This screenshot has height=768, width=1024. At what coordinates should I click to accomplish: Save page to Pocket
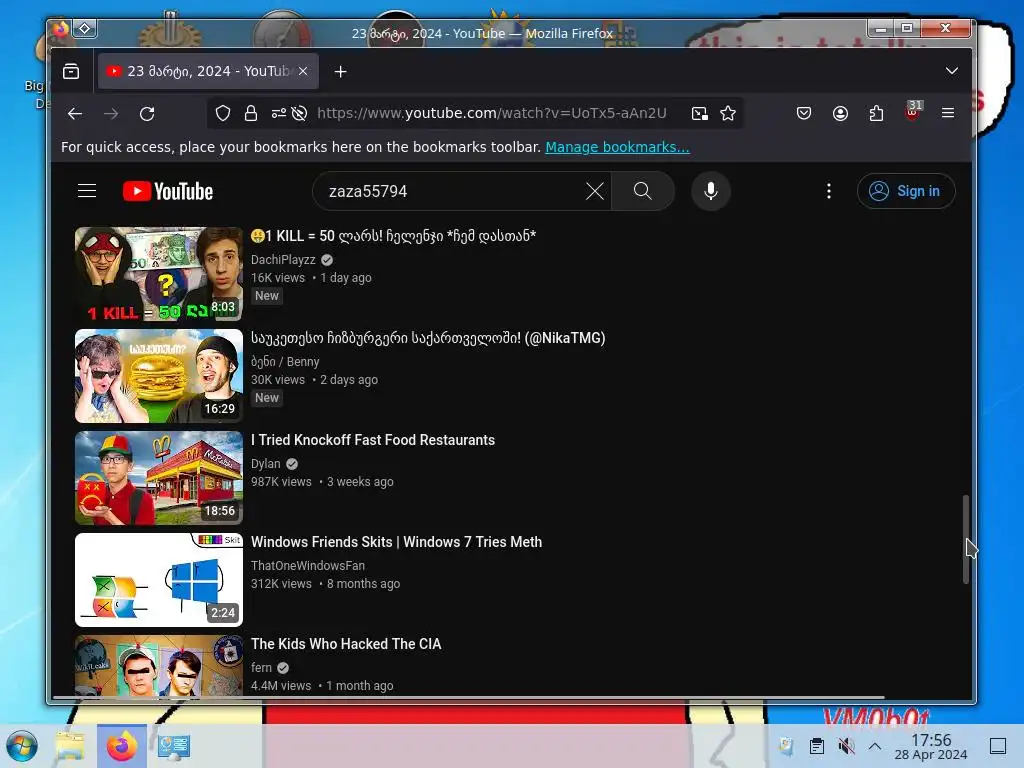pos(804,114)
